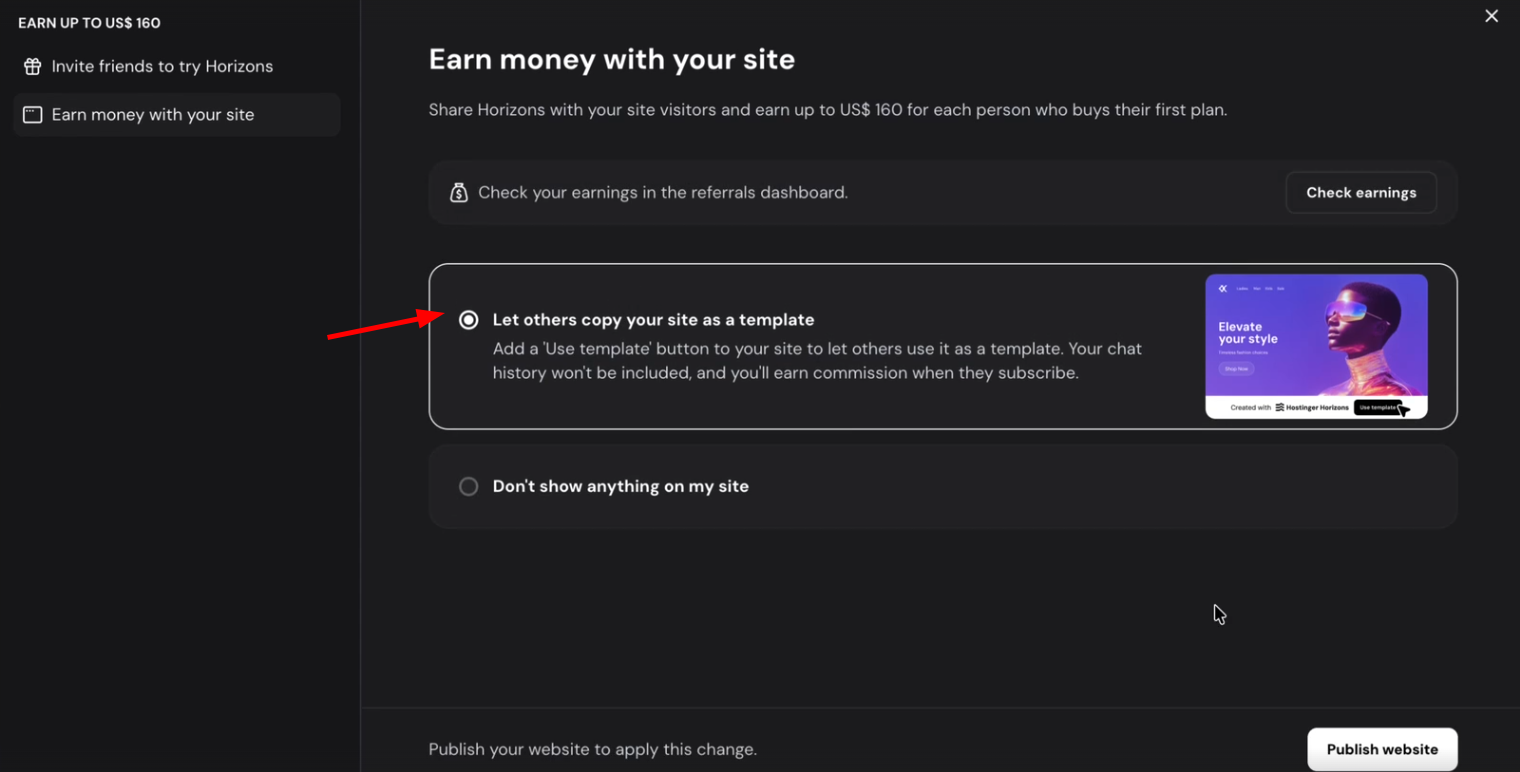Click the money bag icon in earnings banner
Viewport: 1520px width, 772px height.
[459, 193]
